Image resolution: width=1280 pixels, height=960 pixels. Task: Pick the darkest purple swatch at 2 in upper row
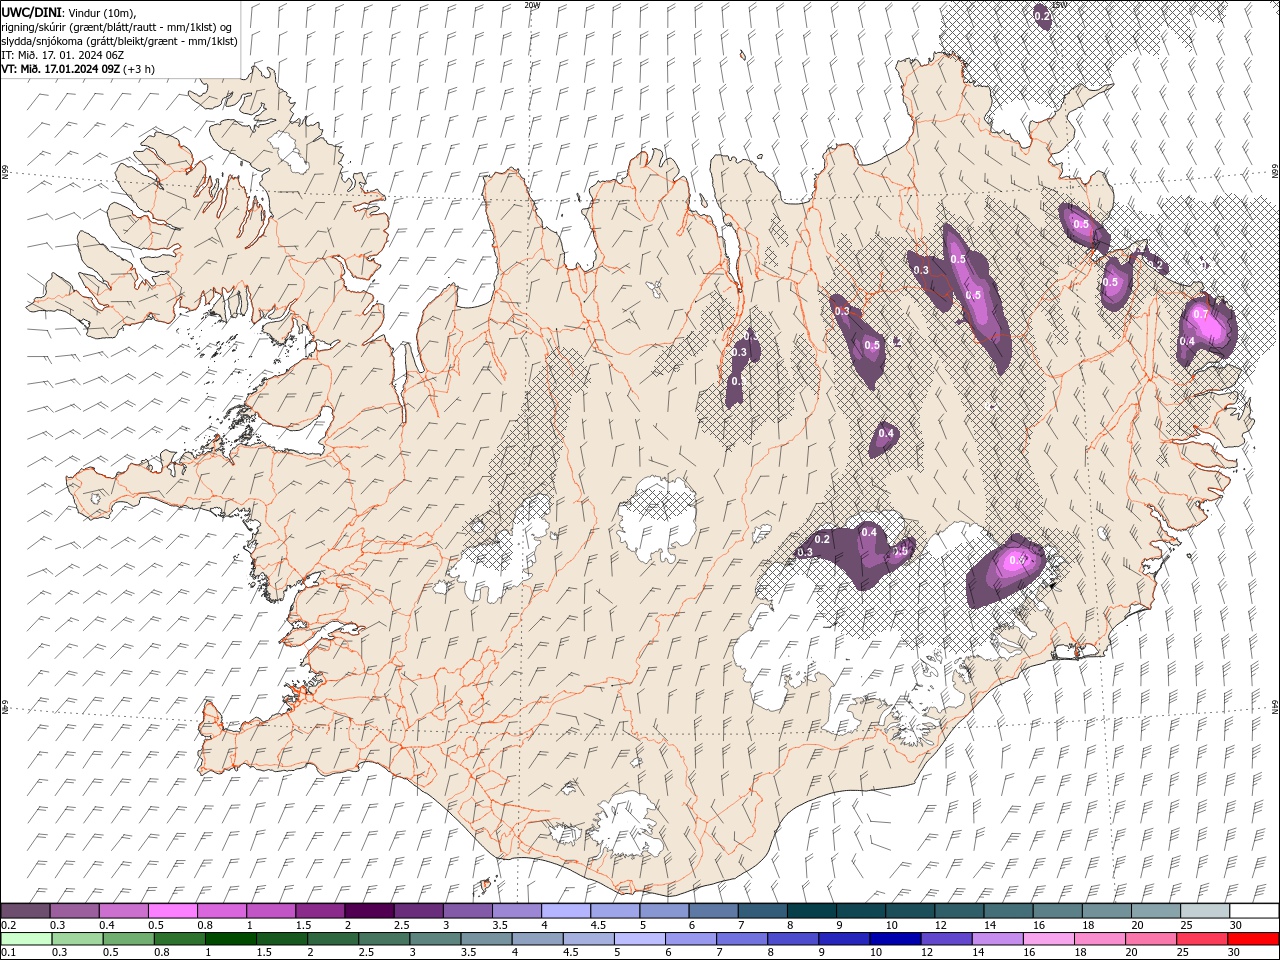369,911
